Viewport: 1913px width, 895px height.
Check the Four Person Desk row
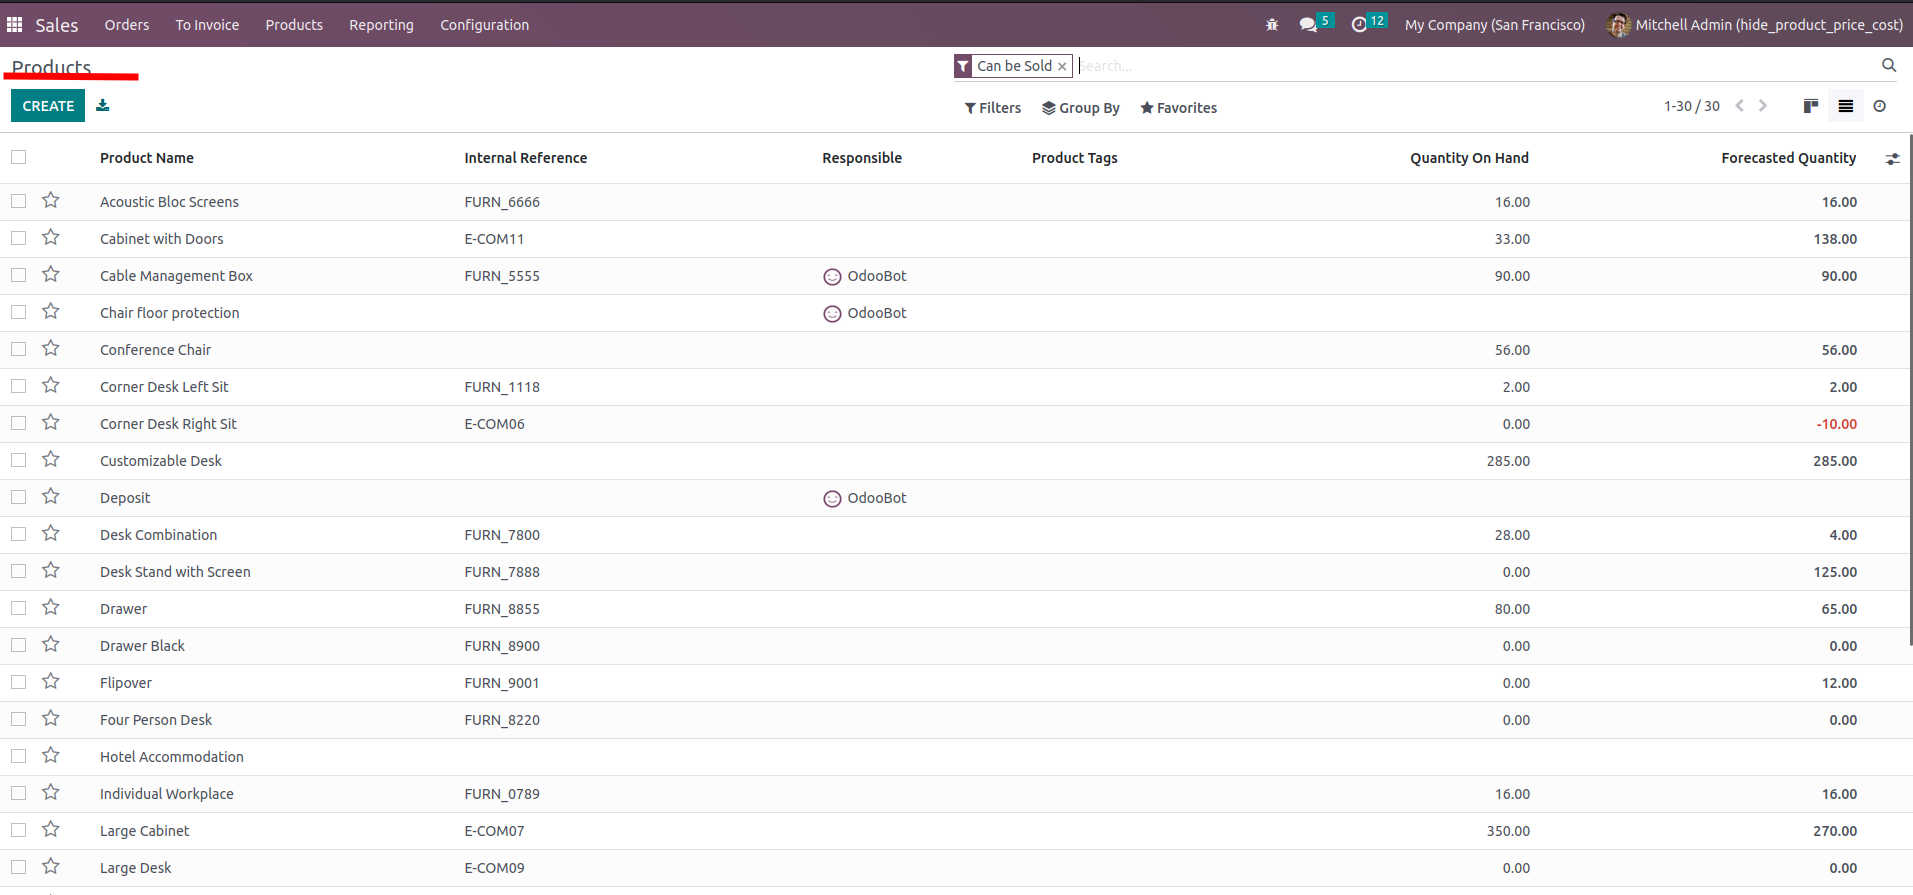[18, 719]
